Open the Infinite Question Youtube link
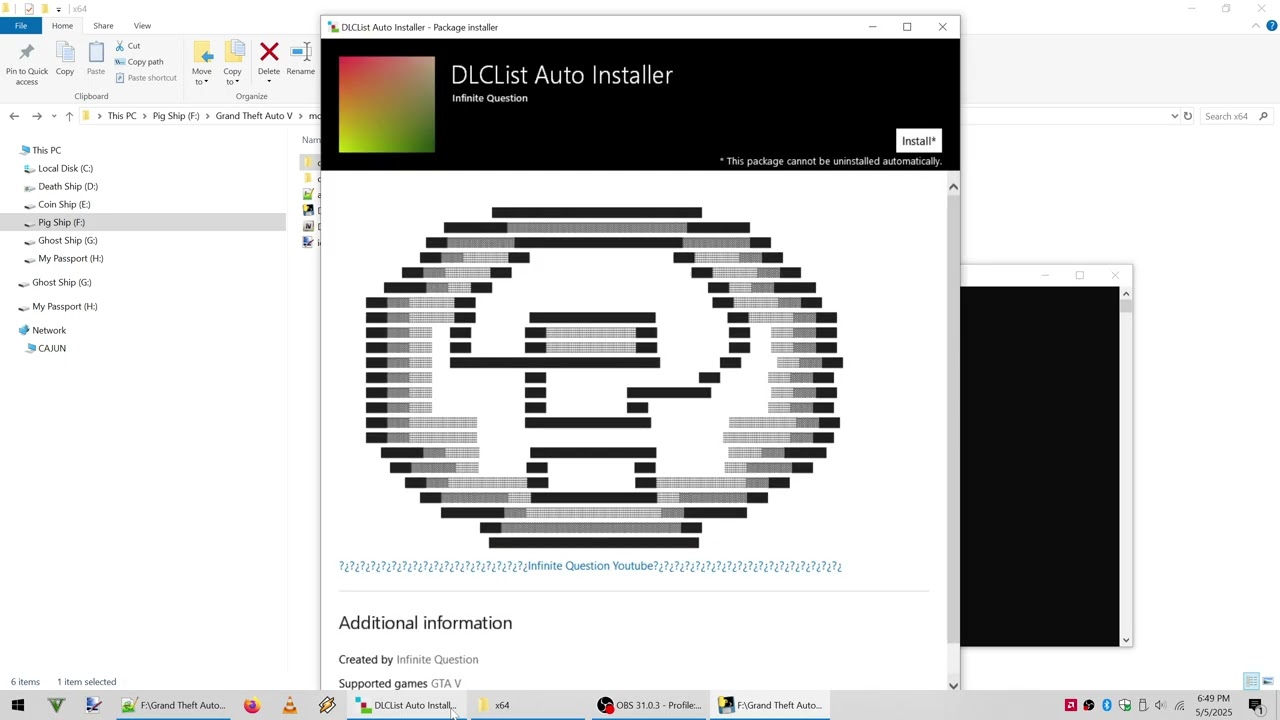Screen dimensions: 1280x720 click(x=592, y=566)
